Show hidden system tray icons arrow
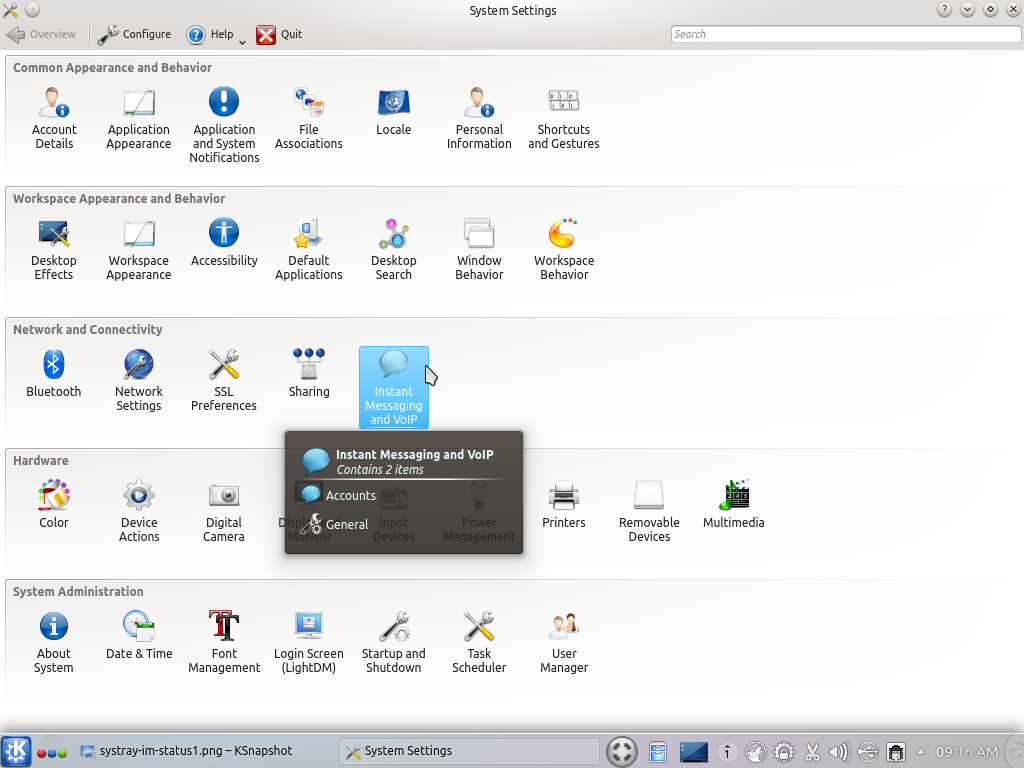Screen dimensions: 1024x768 [920, 752]
